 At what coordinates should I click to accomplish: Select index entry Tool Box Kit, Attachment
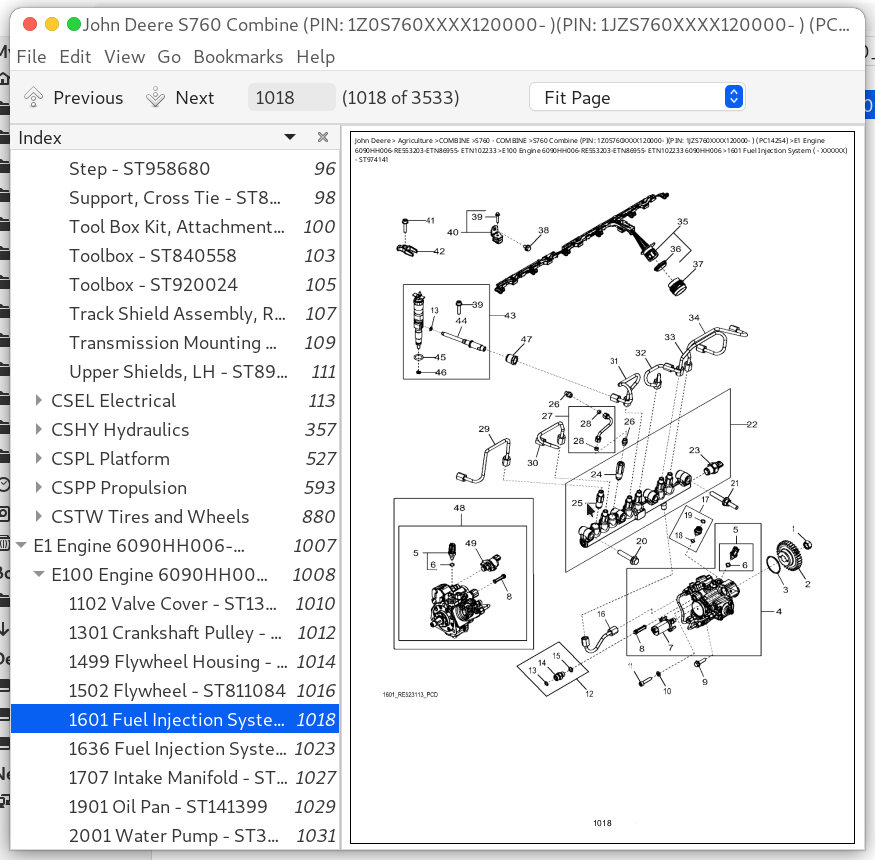pyautogui.click(x=175, y=227)
